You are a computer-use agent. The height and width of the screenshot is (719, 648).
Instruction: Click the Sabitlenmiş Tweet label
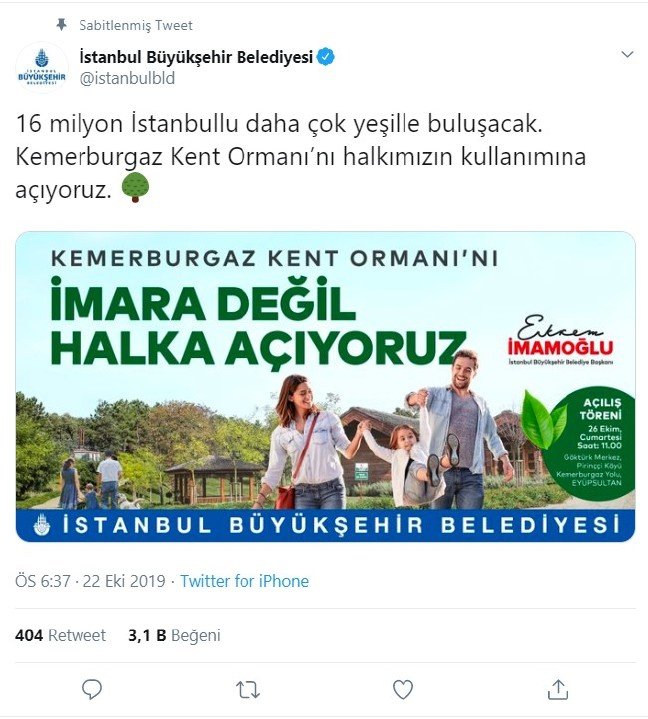pos(136,25)
